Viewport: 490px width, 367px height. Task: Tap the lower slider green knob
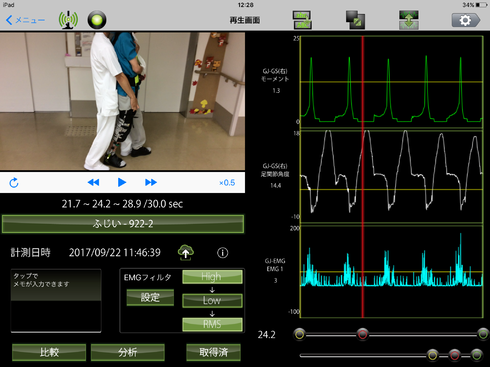[x=476, y=355]
